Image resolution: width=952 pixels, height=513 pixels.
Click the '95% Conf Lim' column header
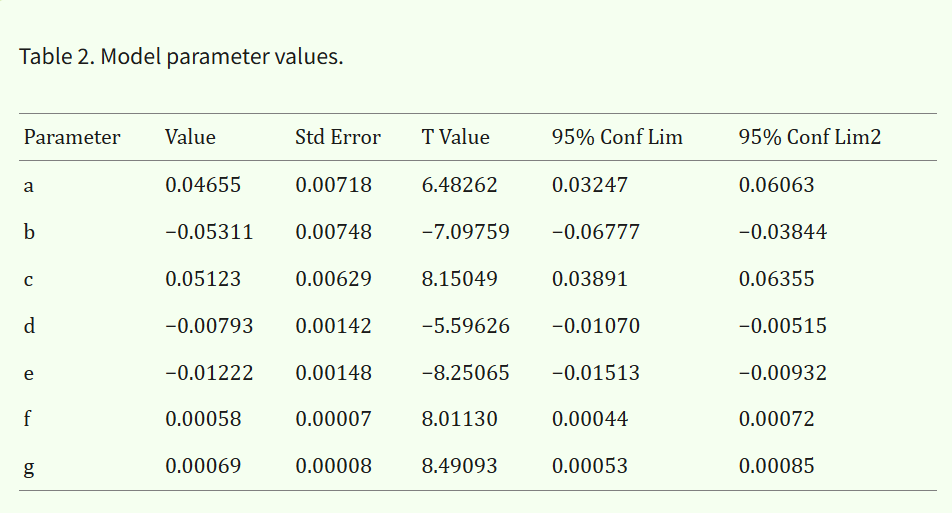pos(617,138)
